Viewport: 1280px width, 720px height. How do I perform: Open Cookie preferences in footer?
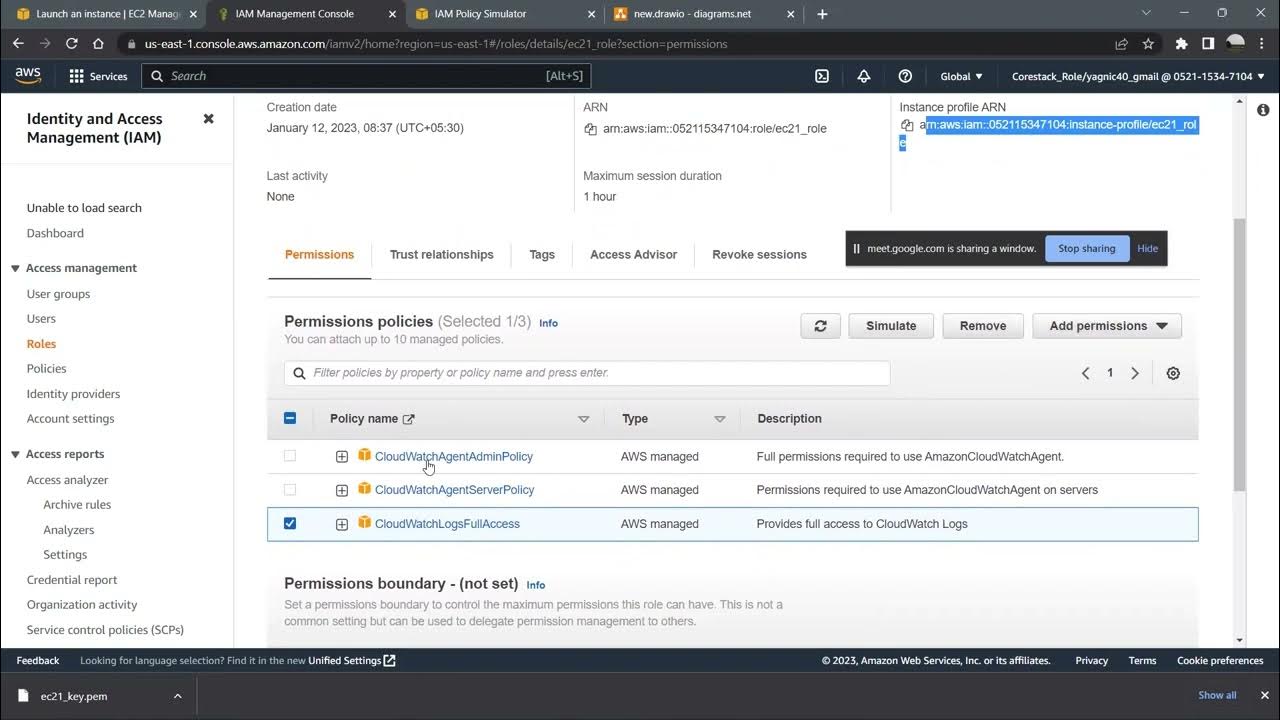tap(1220, 660)
